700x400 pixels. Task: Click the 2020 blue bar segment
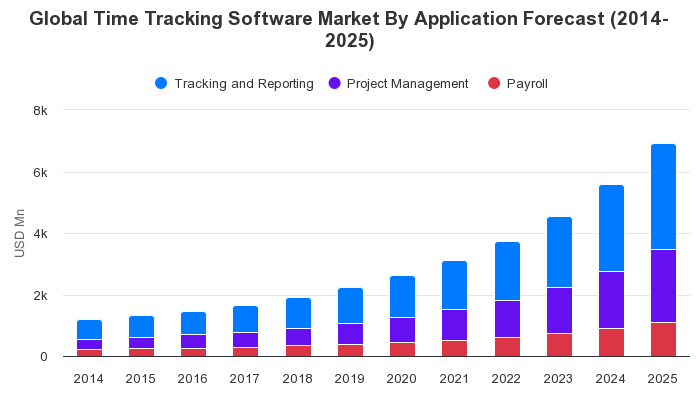[402, 297]
